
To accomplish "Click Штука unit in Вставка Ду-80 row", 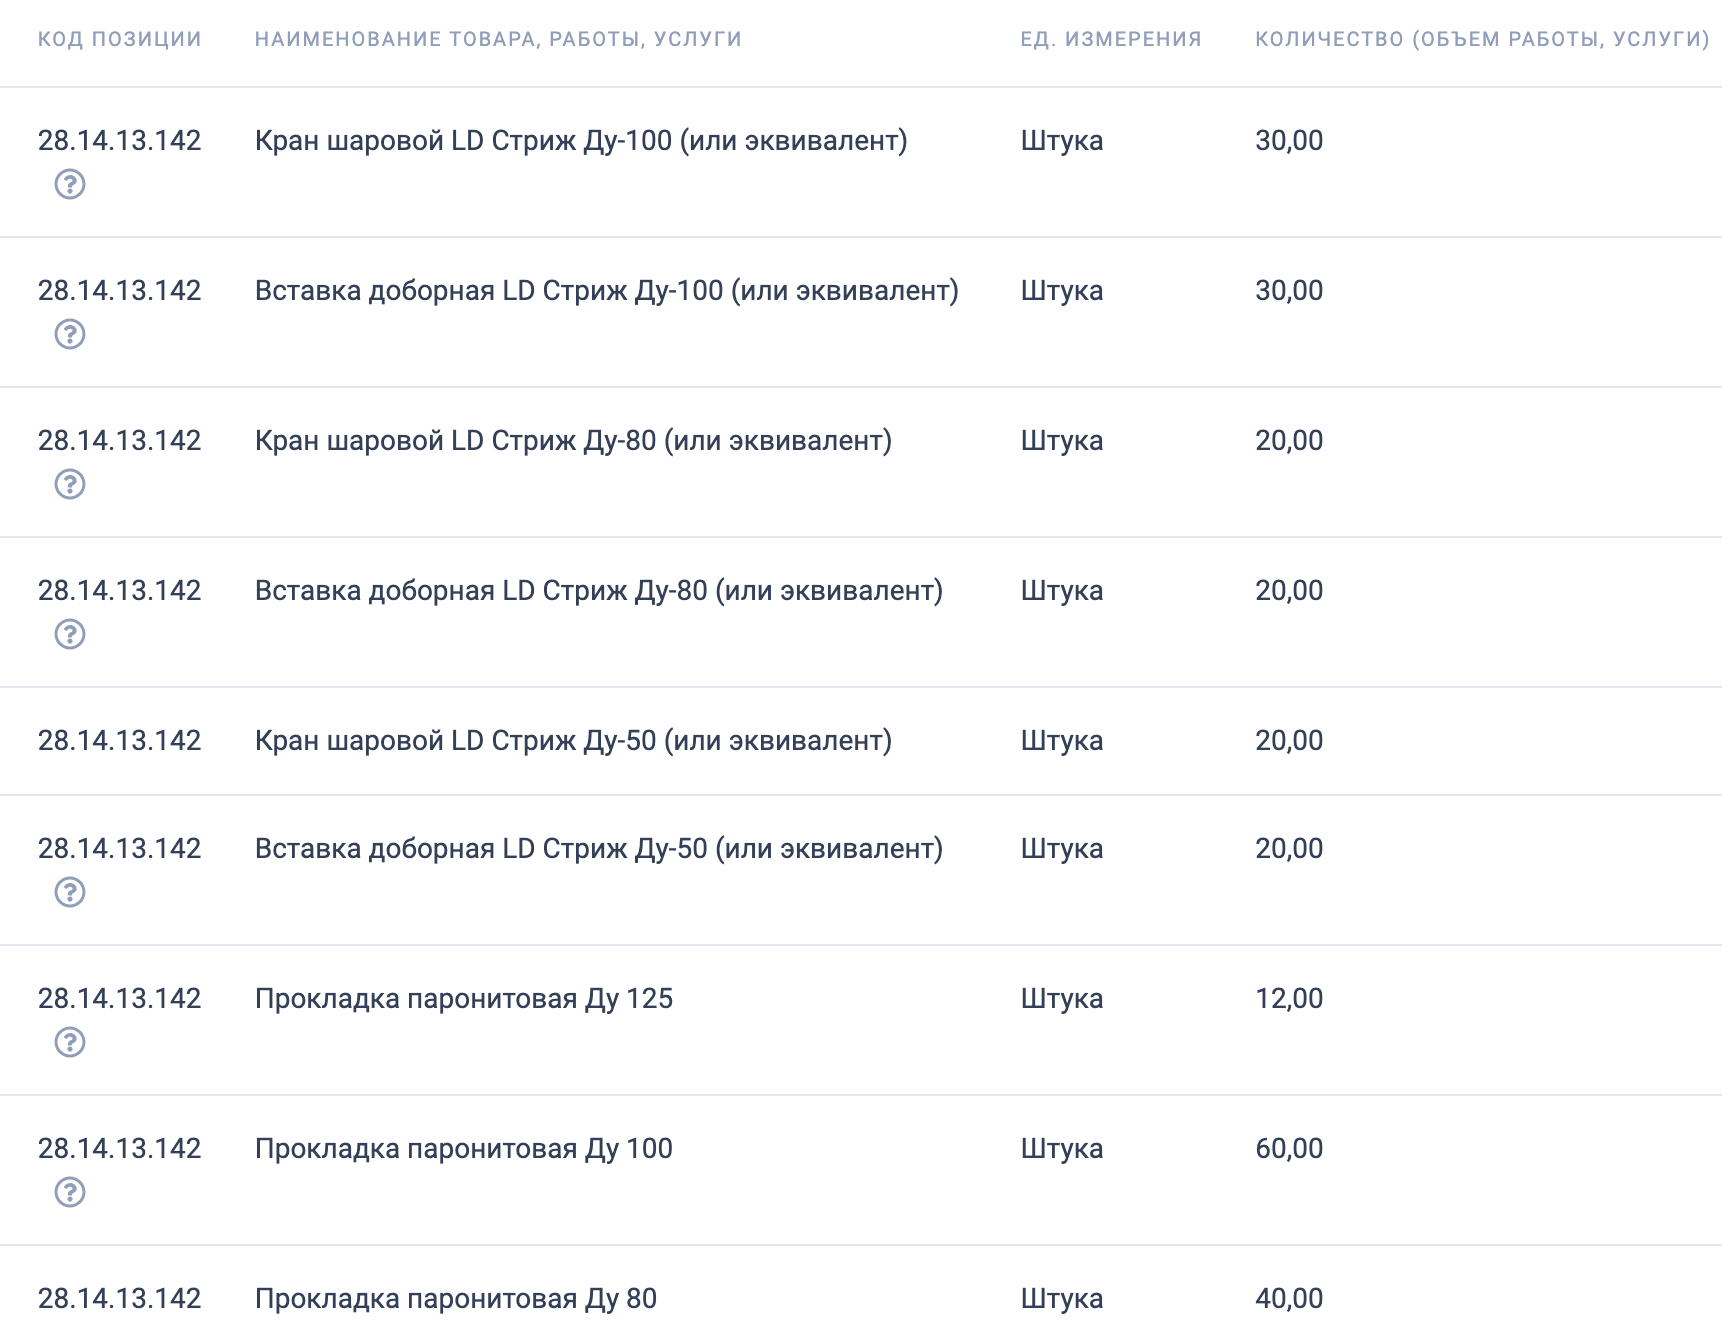I will click(1062, 591).
